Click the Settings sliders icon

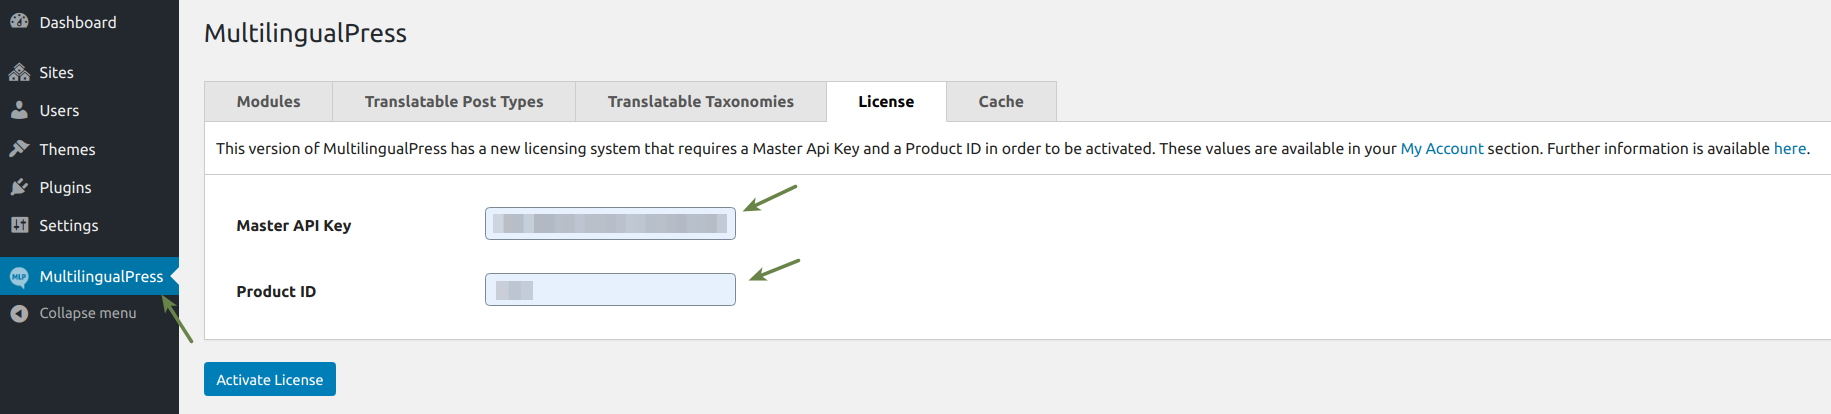pos(19,225)
